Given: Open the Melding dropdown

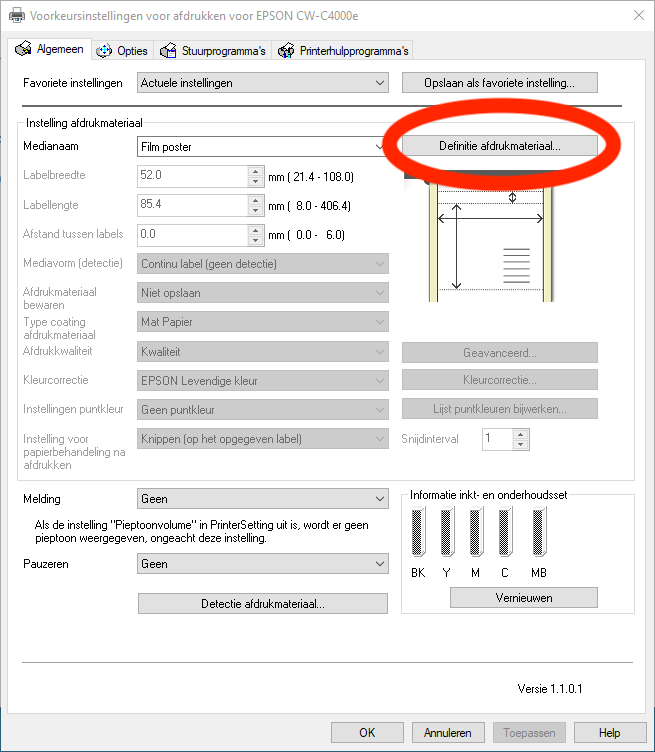Looking at the screenshot, I should 263,499.
